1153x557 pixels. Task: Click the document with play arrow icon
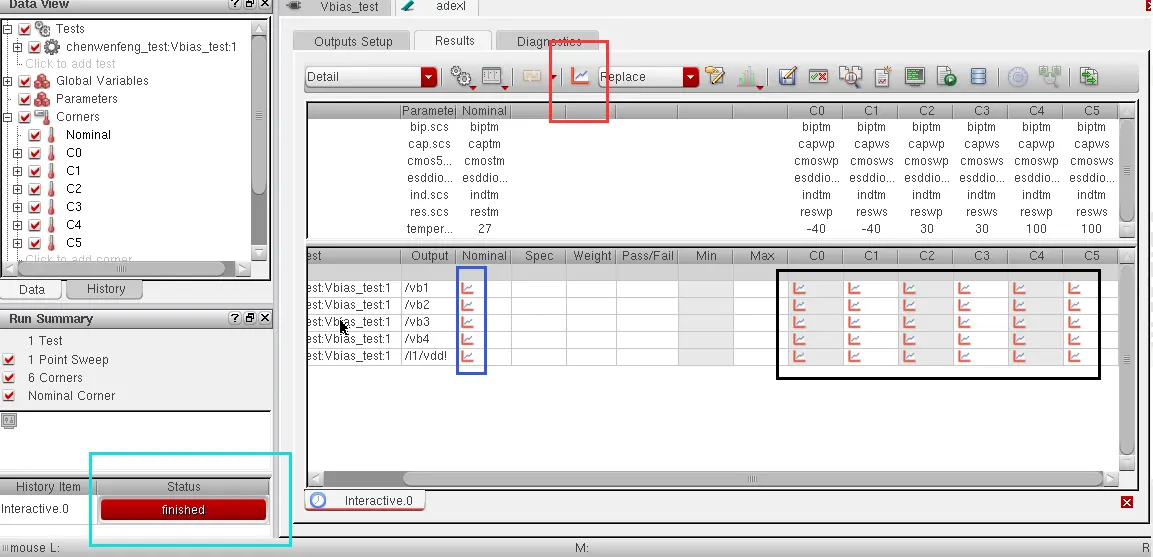click(x=946, y=76)
